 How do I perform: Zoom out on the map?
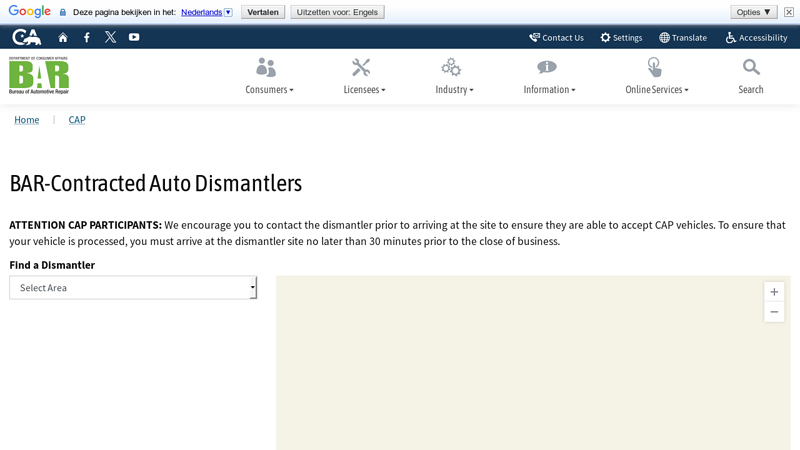(x=774, y=312)
